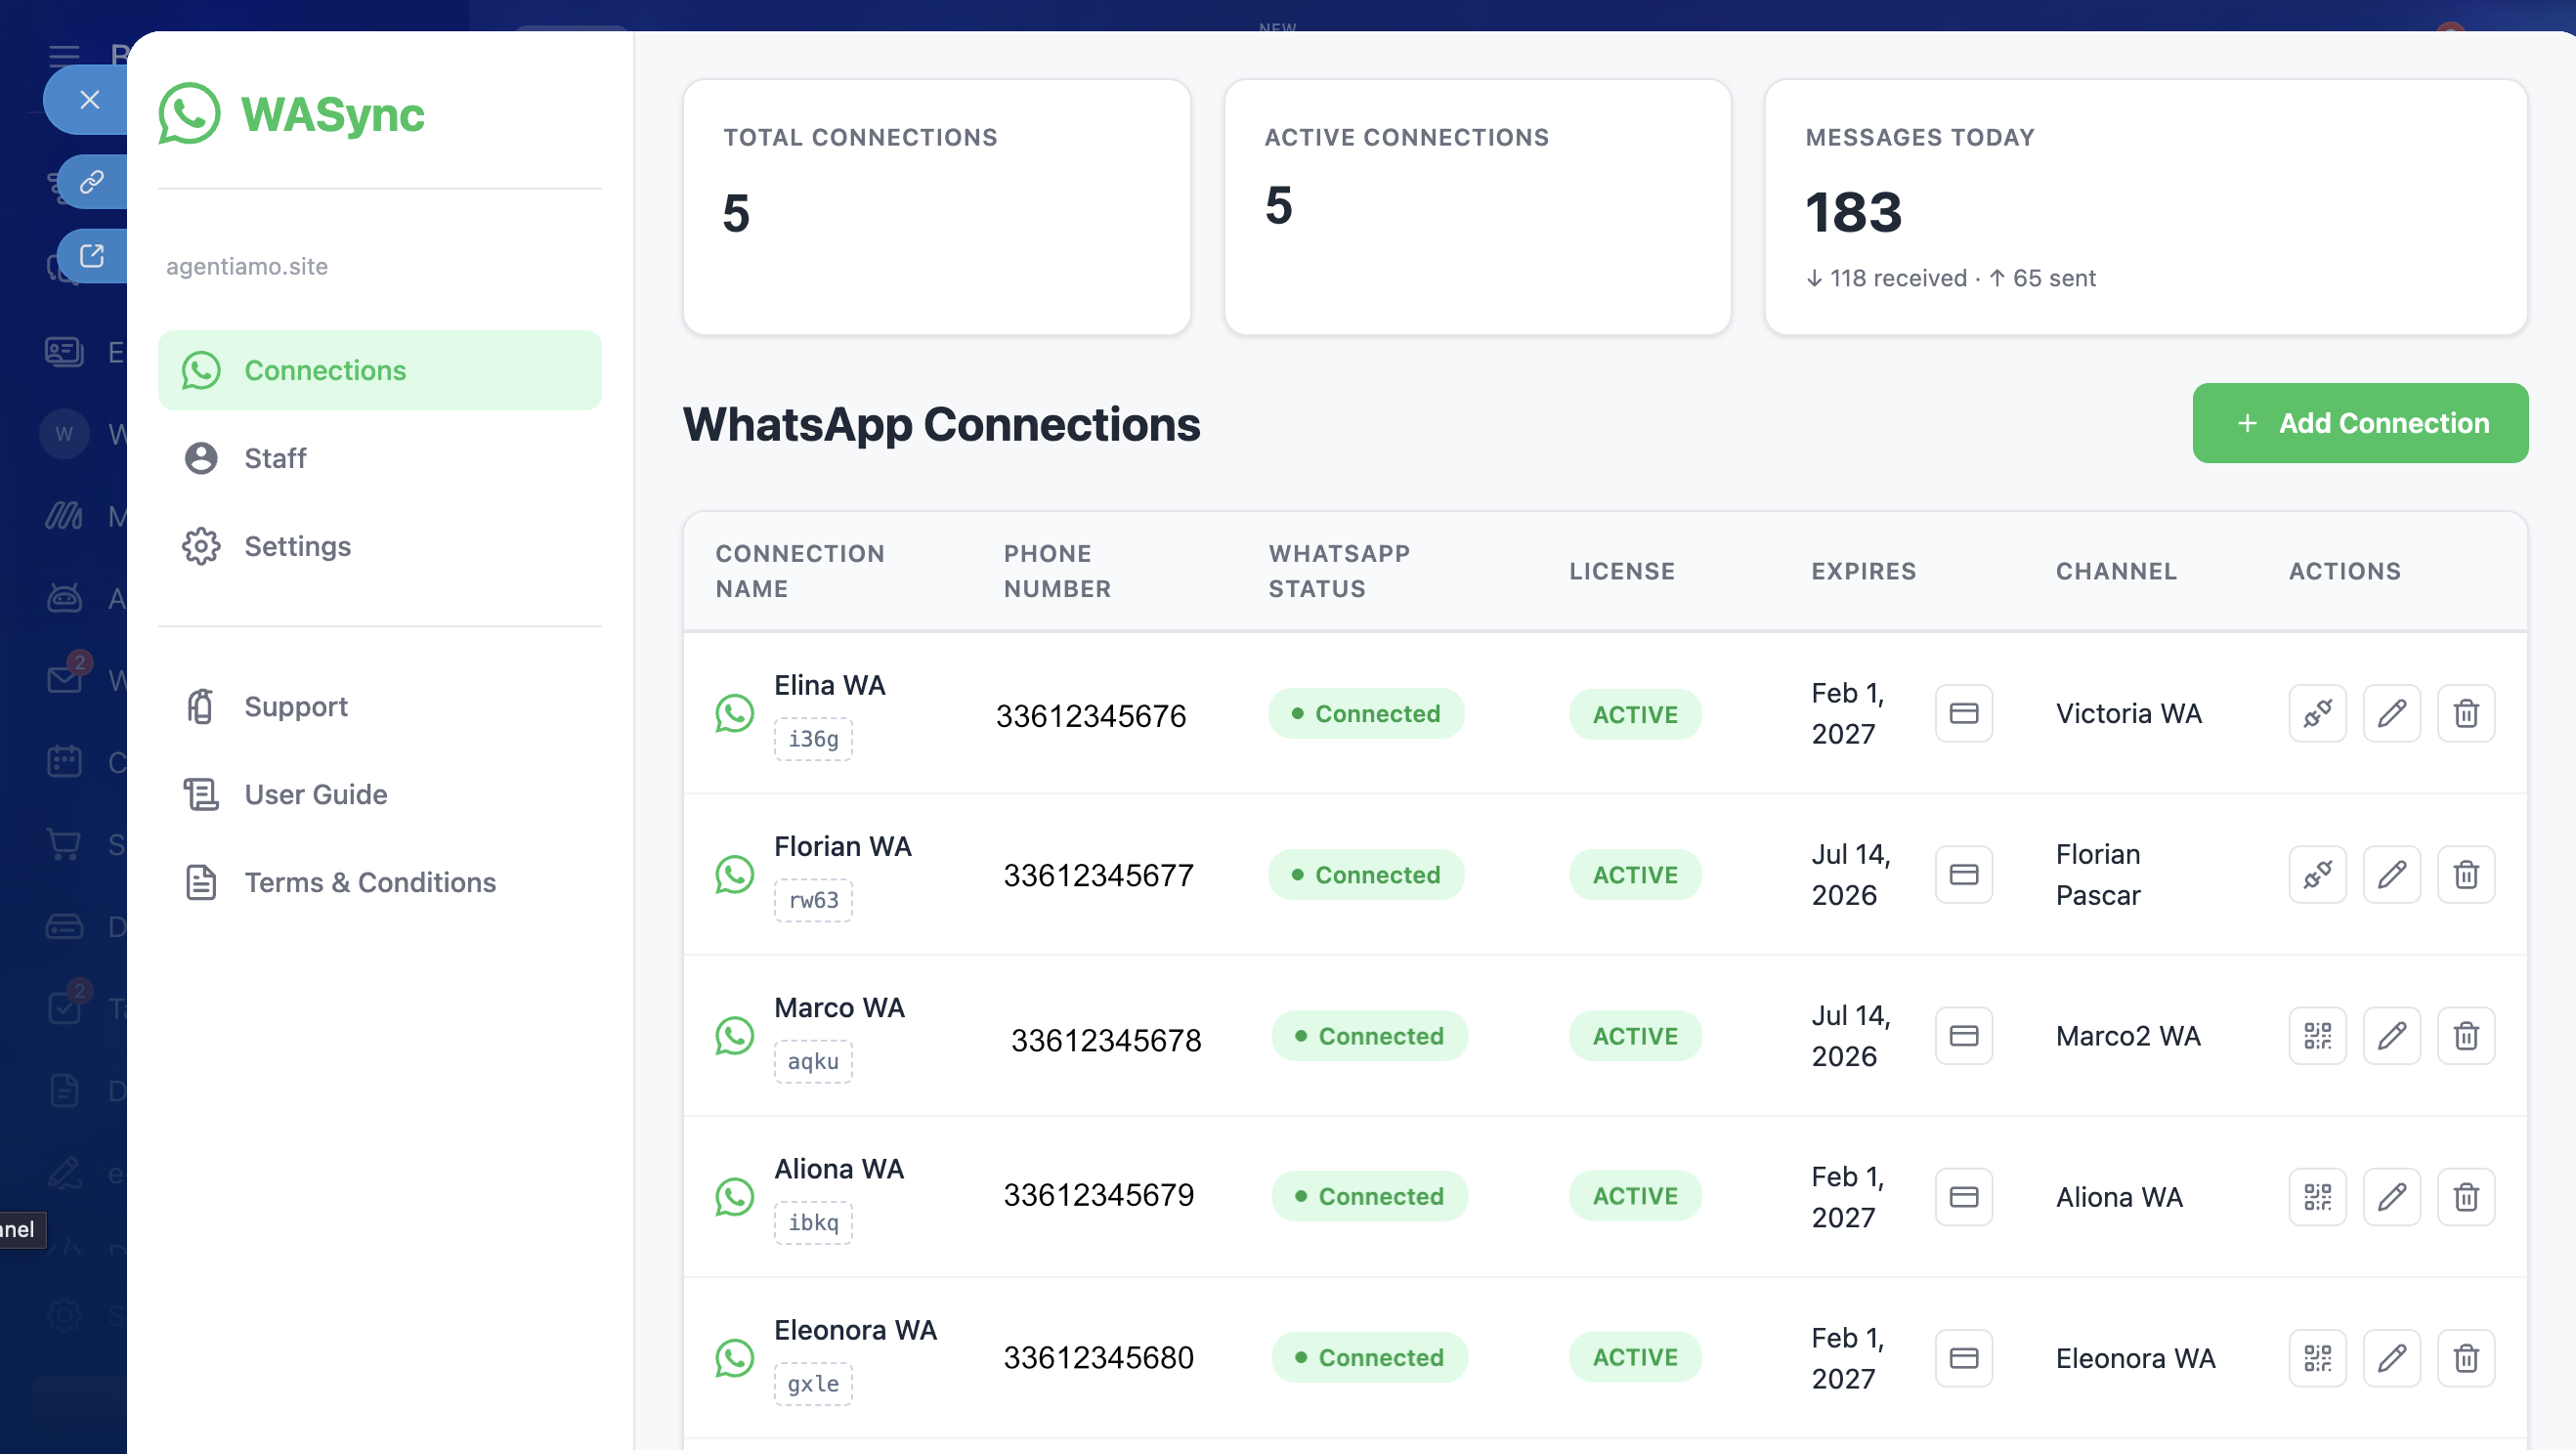Open the Staff menu item
The height and width of the screenshot is (1454, 2576).
click(275, 458)
